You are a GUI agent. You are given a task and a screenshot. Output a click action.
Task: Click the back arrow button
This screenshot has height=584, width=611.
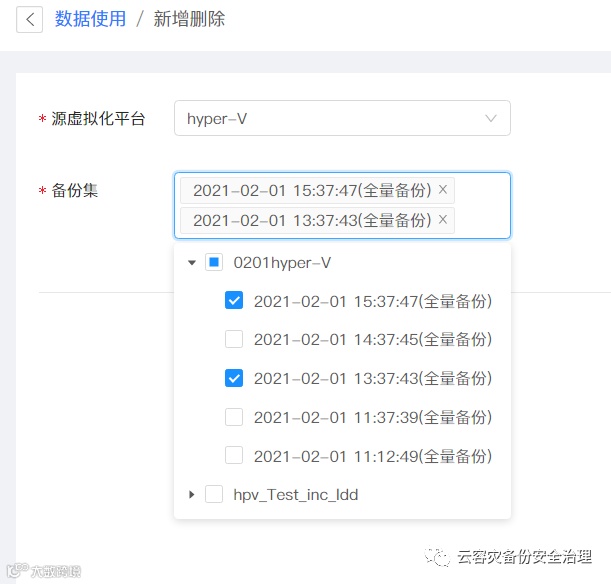[x=29, y=19]
